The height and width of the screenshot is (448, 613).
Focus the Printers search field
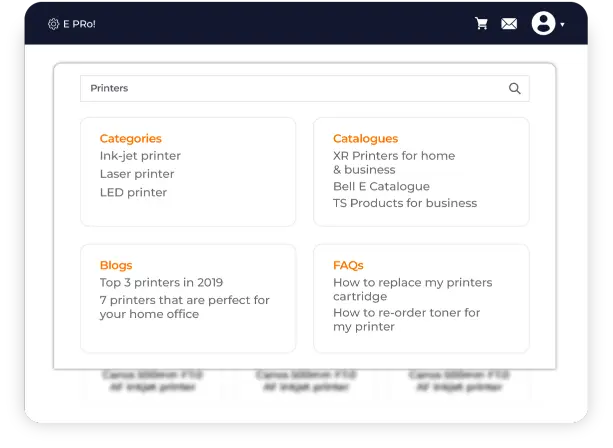(x=290, y=88)
